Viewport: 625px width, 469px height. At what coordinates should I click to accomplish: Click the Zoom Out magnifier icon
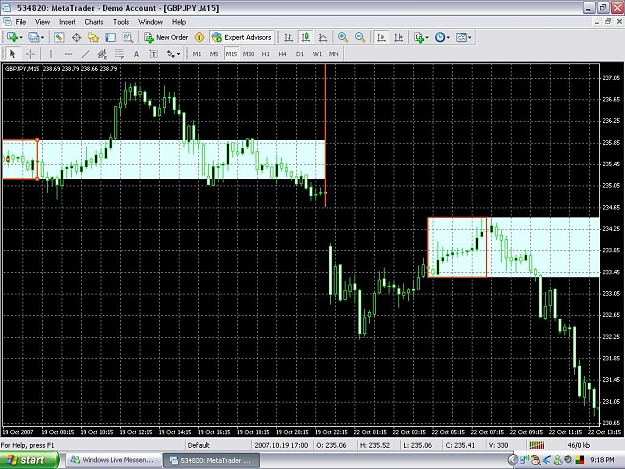[360, 37]
